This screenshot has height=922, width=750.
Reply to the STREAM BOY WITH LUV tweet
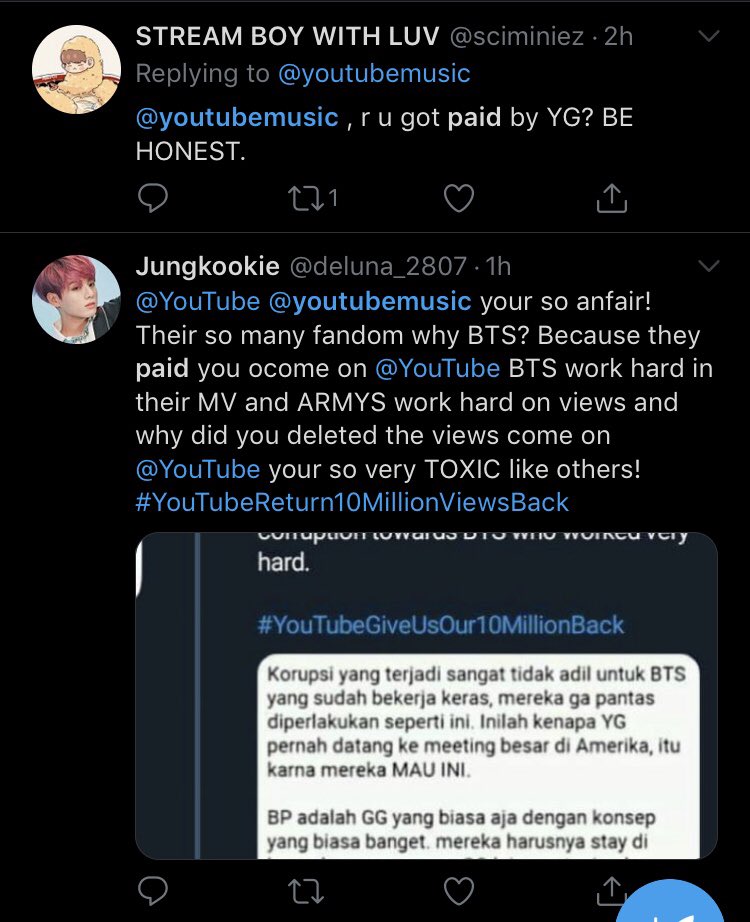153,198
